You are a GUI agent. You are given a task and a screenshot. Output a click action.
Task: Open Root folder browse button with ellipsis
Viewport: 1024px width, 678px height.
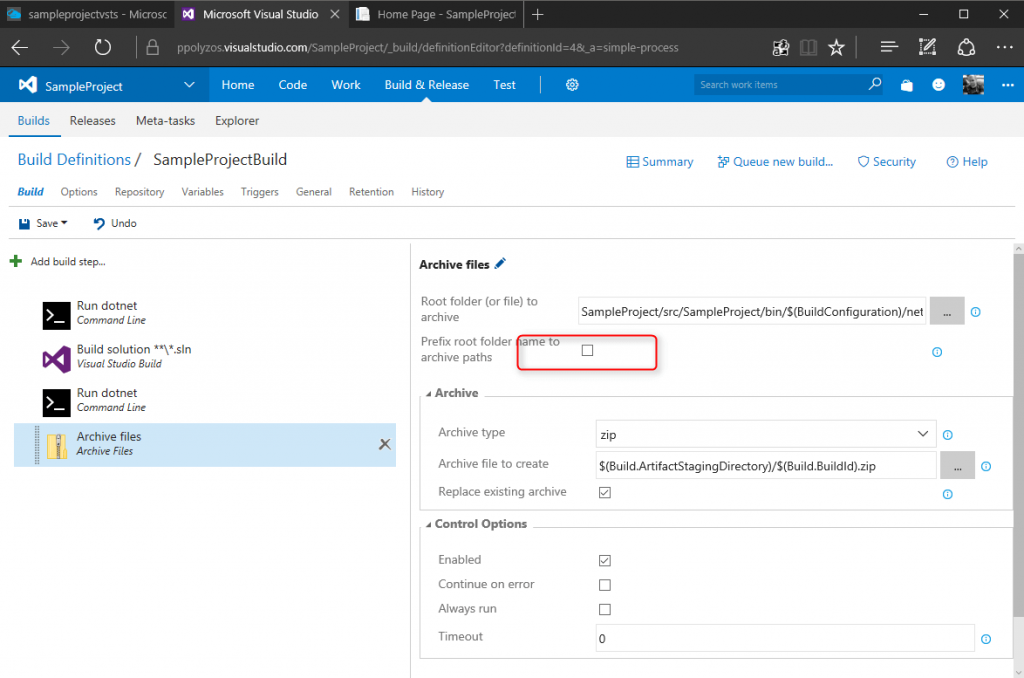pyautogui.click(x=946, y=310)
